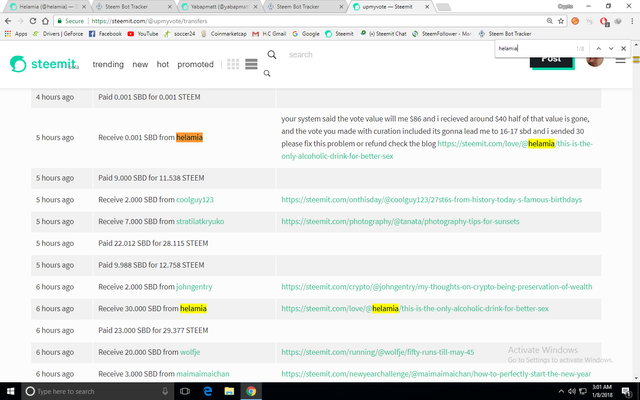
Task: Open Task View on taskbar
Action: pos(185,391)
